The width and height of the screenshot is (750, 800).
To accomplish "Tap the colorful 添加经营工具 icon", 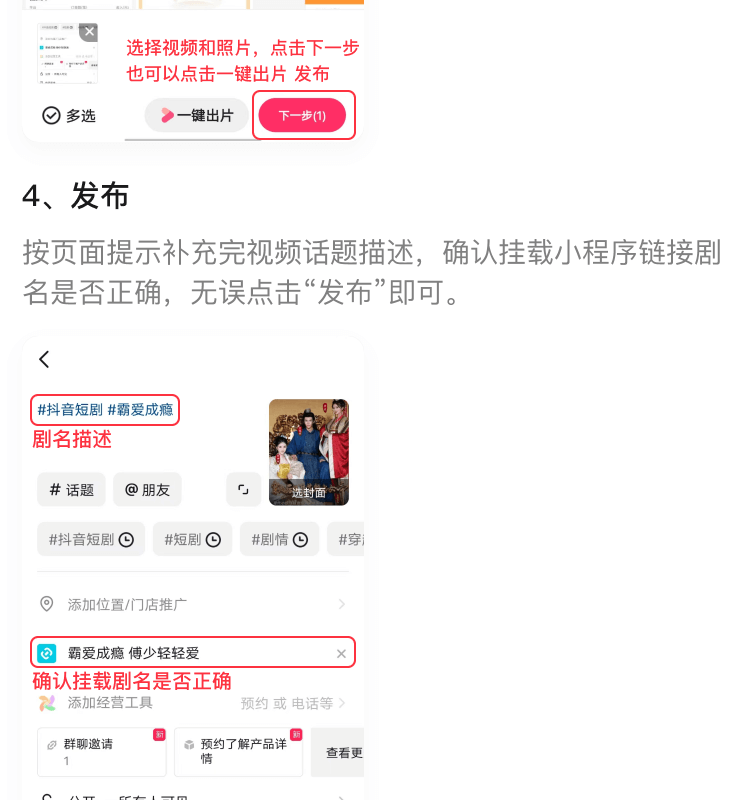I will (x=47, y=703).
